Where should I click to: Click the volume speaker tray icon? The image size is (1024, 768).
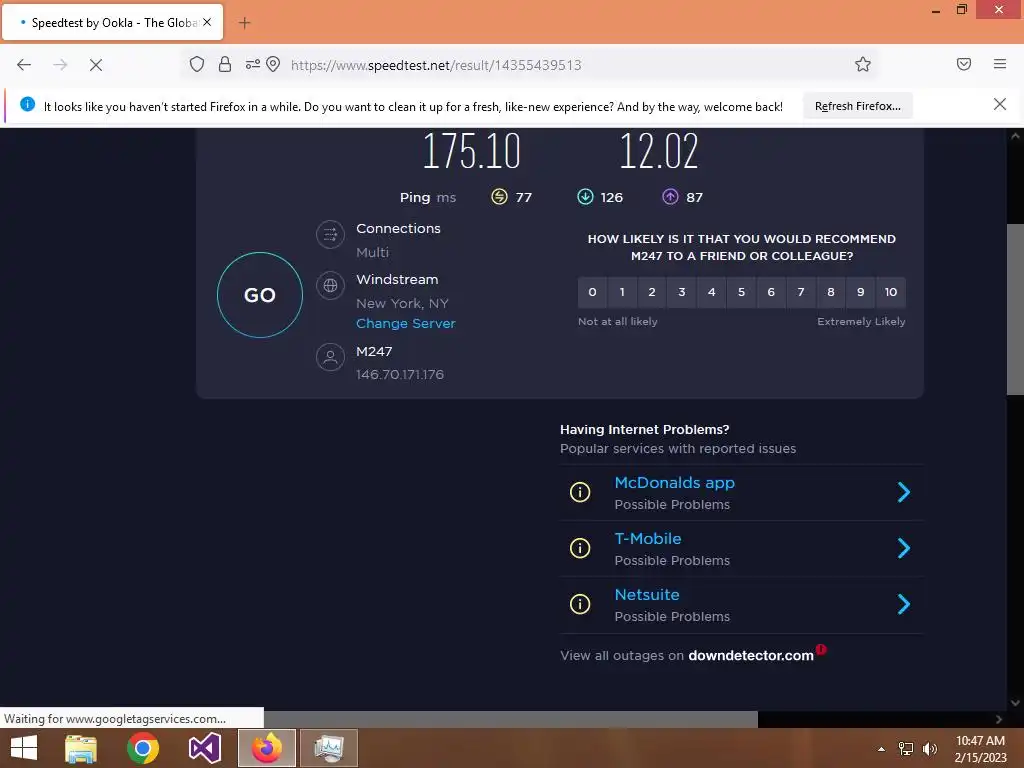click(930, 749)
